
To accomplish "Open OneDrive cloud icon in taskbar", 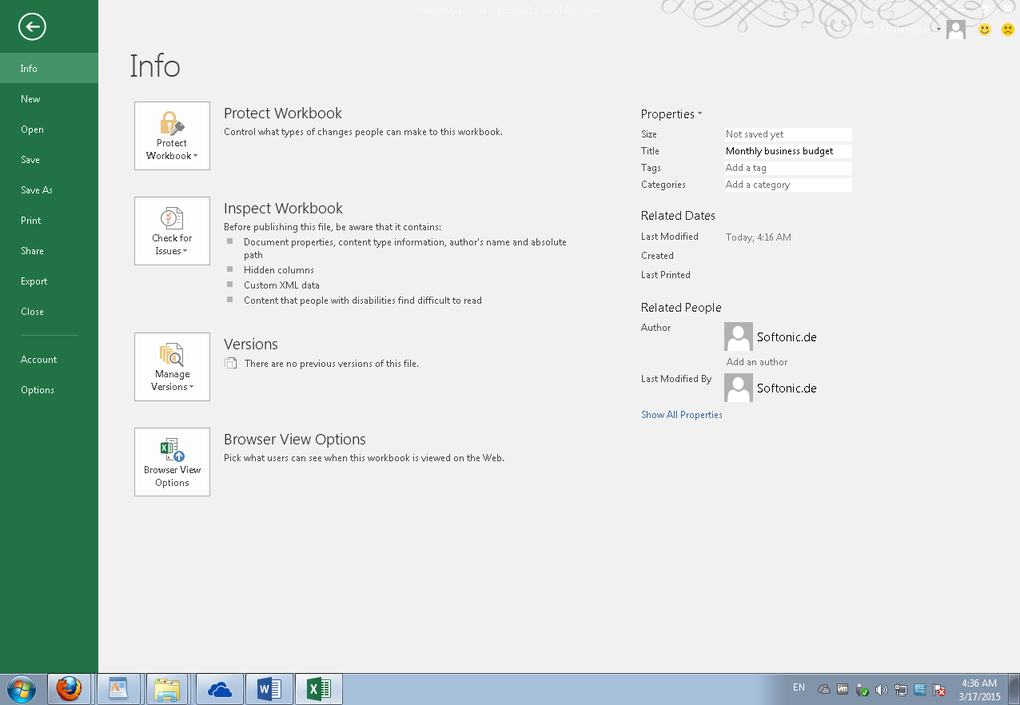I will click(x=219, y=689).
